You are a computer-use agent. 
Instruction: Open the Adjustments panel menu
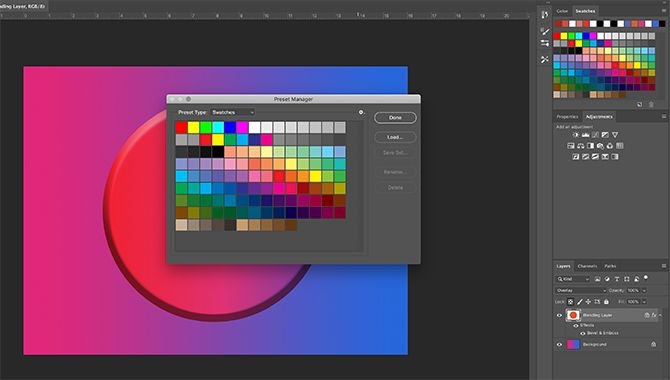664,116
